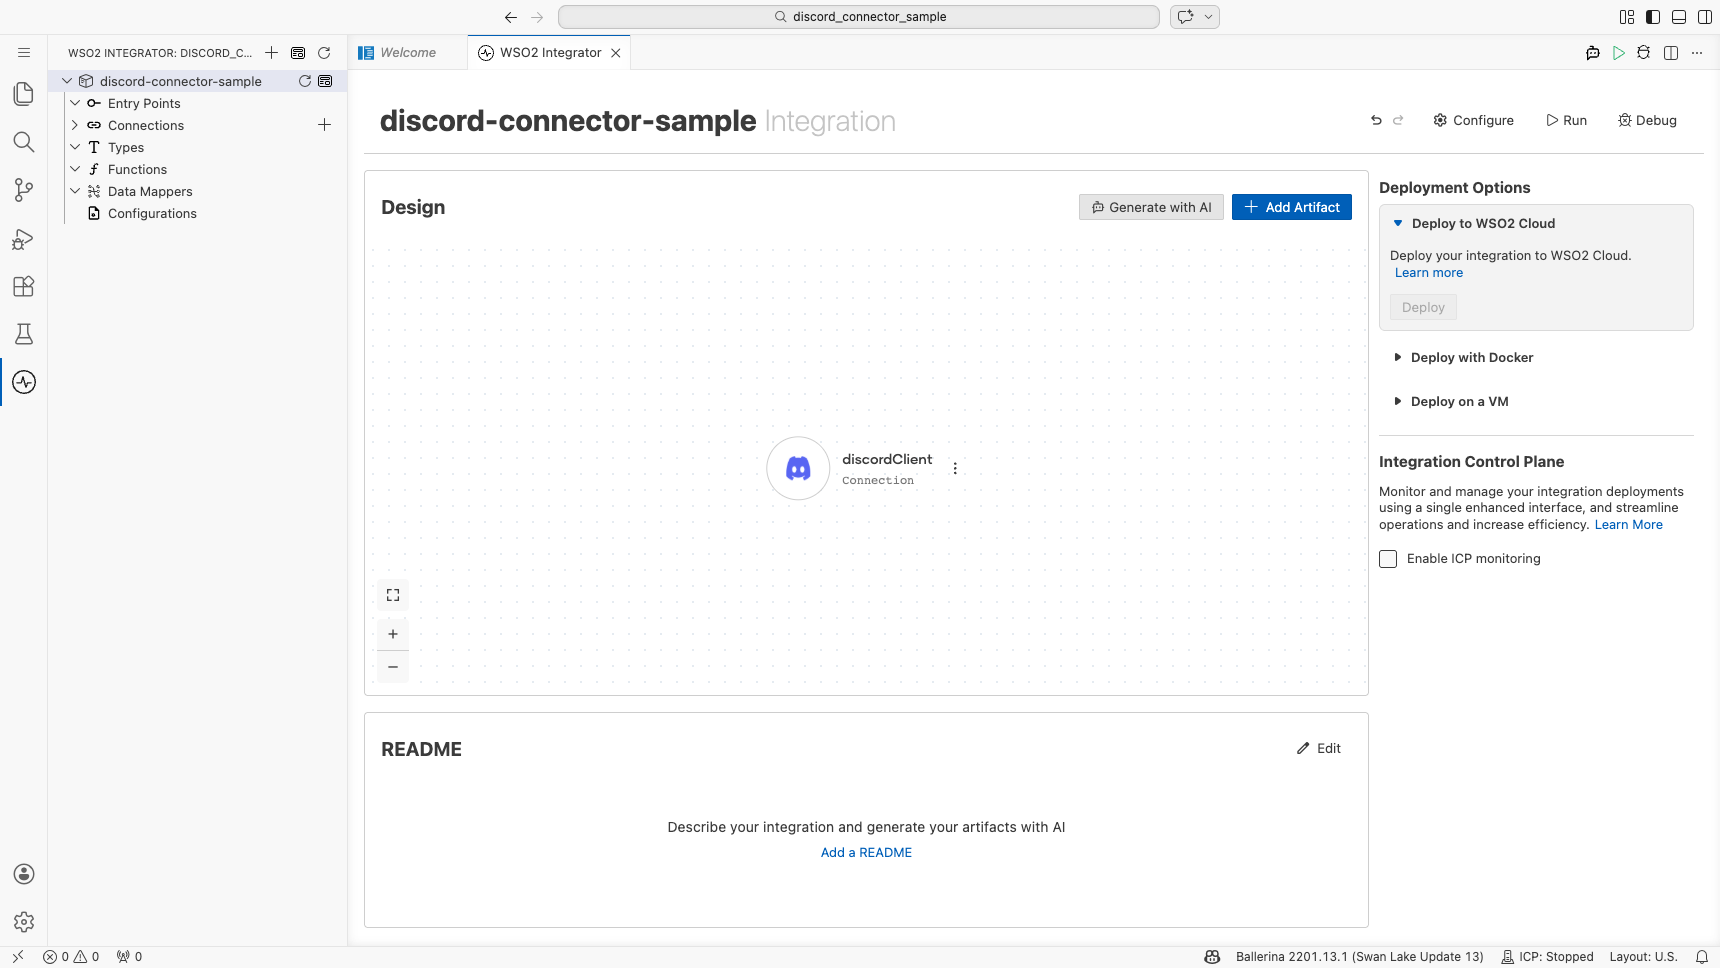The height and width of the screenshot is (968, 1720).
Task: Open the Run and Debug view
Action: [x=24, y=238]
